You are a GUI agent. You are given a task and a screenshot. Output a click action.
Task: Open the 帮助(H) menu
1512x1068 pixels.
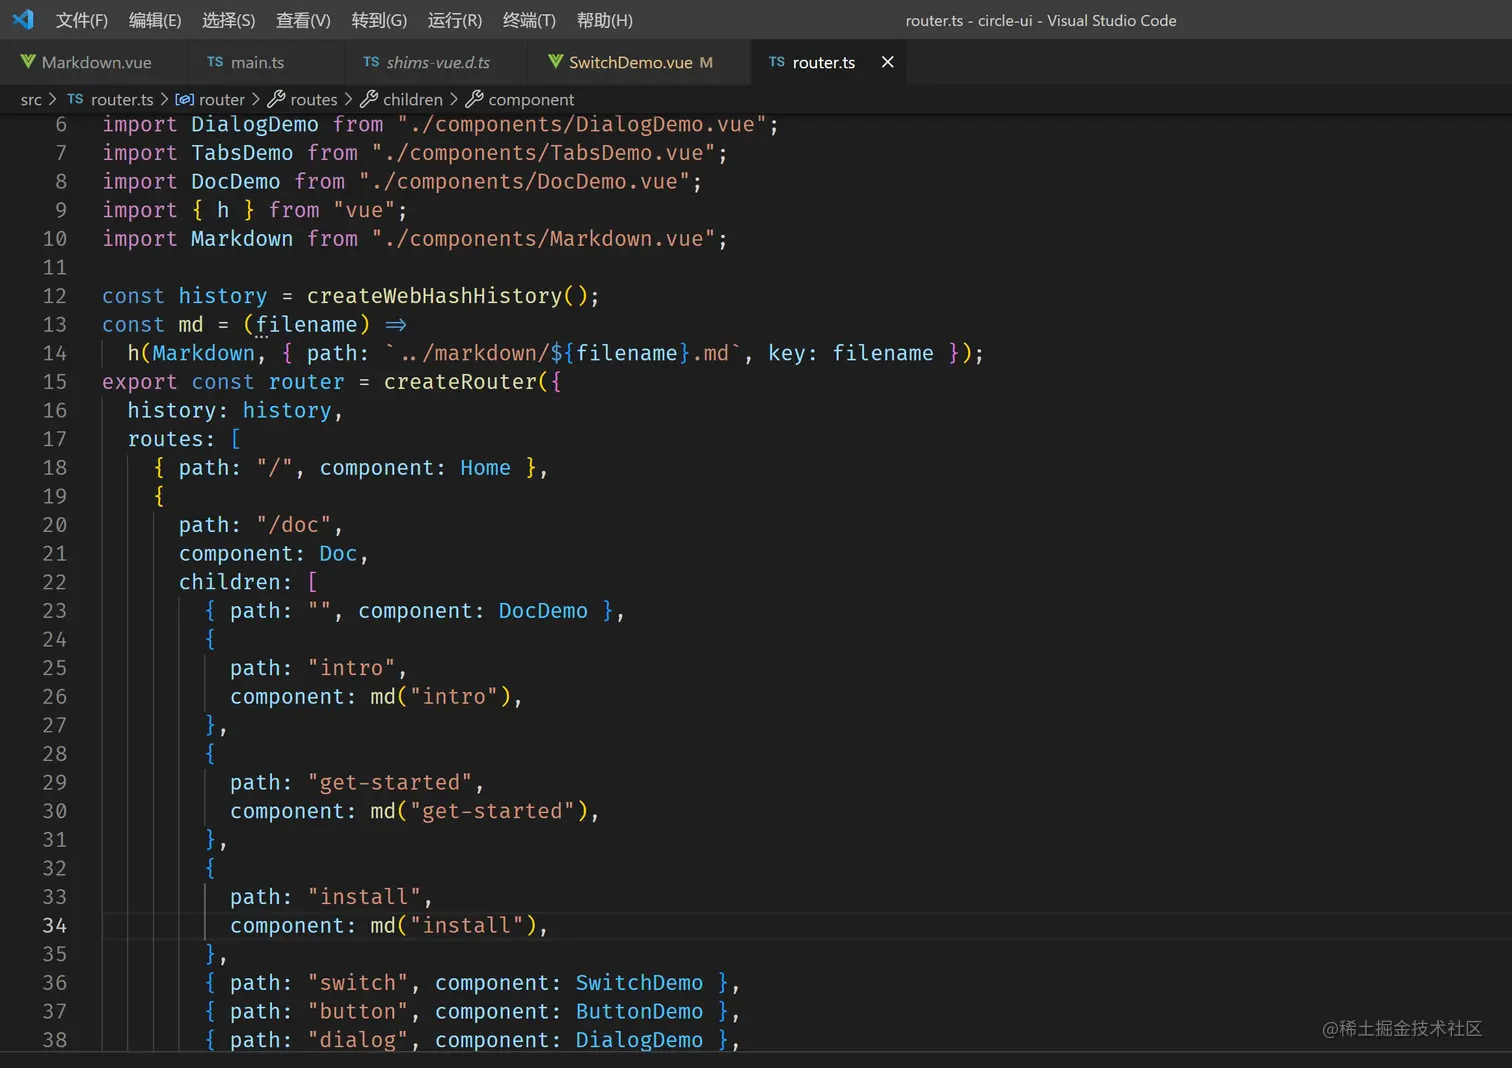click(x=605, y=20)
